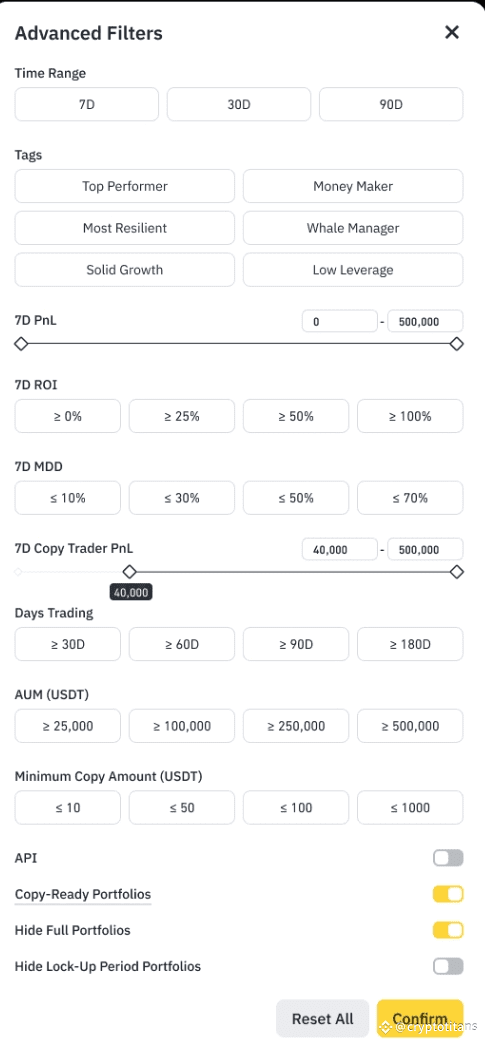Screen dimensions: 485x1044
Task: Choose the Top Performer tag
Action: 125,186
